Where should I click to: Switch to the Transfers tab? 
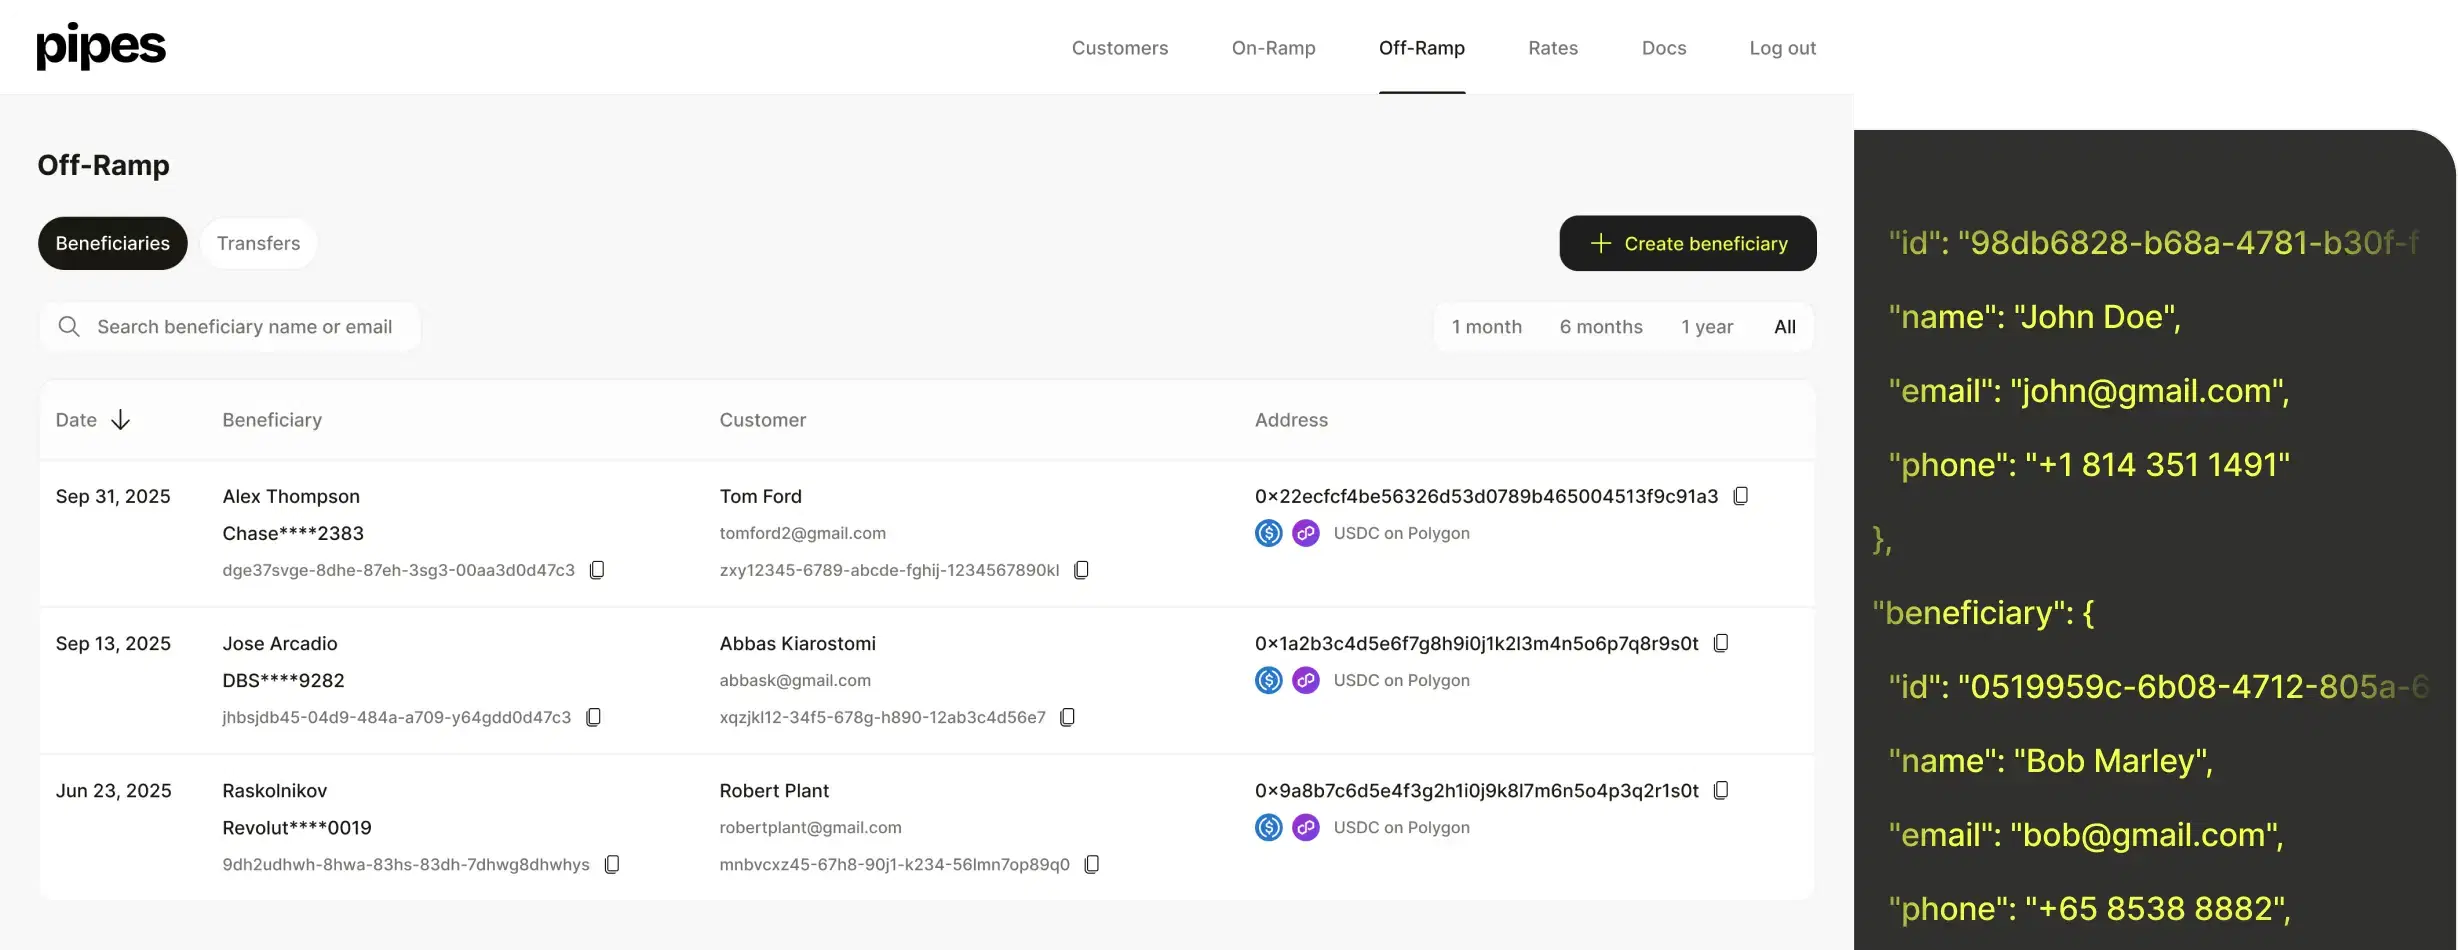258,243
